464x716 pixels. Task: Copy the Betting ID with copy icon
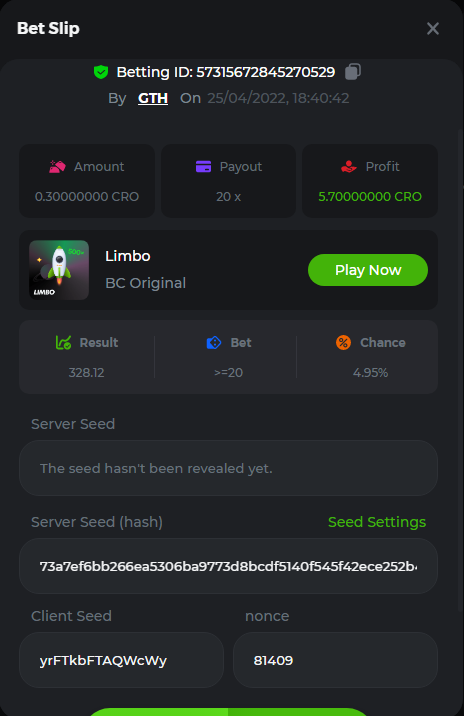353,72
